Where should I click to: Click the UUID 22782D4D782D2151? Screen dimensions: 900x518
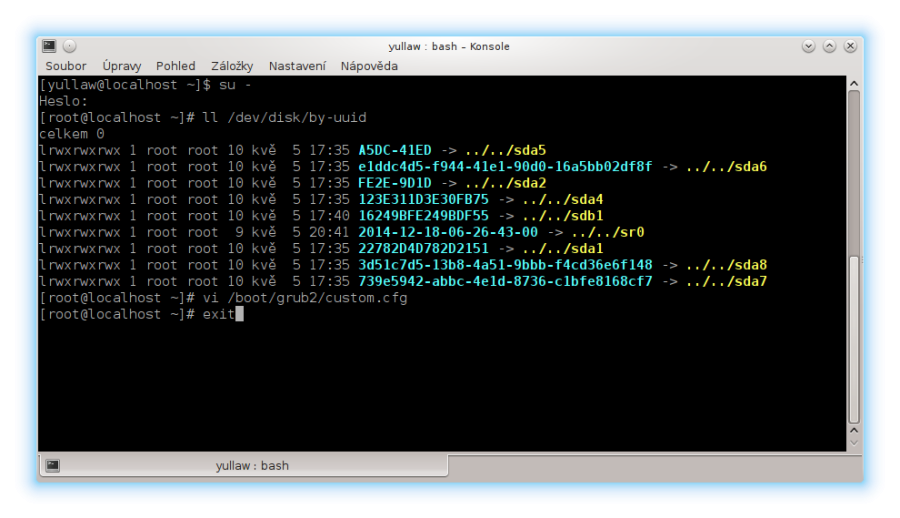[x=424, y=249]
